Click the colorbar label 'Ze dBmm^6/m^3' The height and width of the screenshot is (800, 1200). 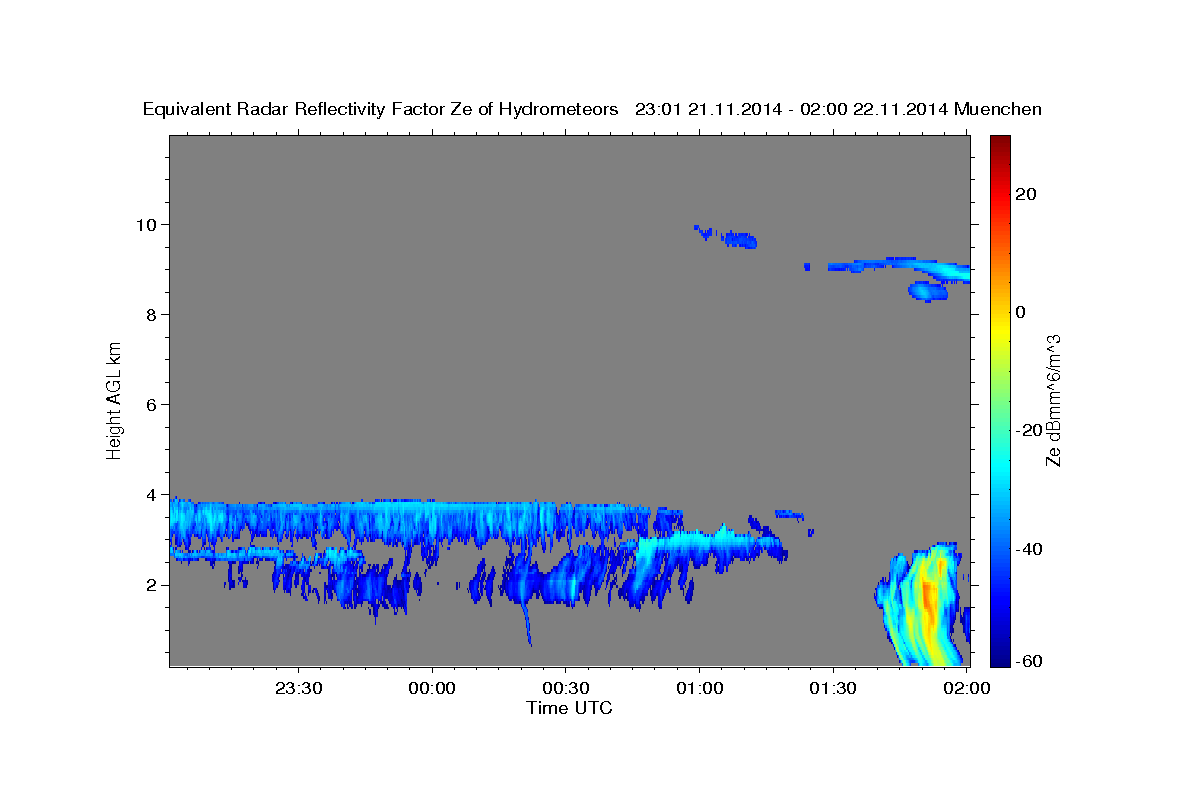click(x=1053, y=400)
